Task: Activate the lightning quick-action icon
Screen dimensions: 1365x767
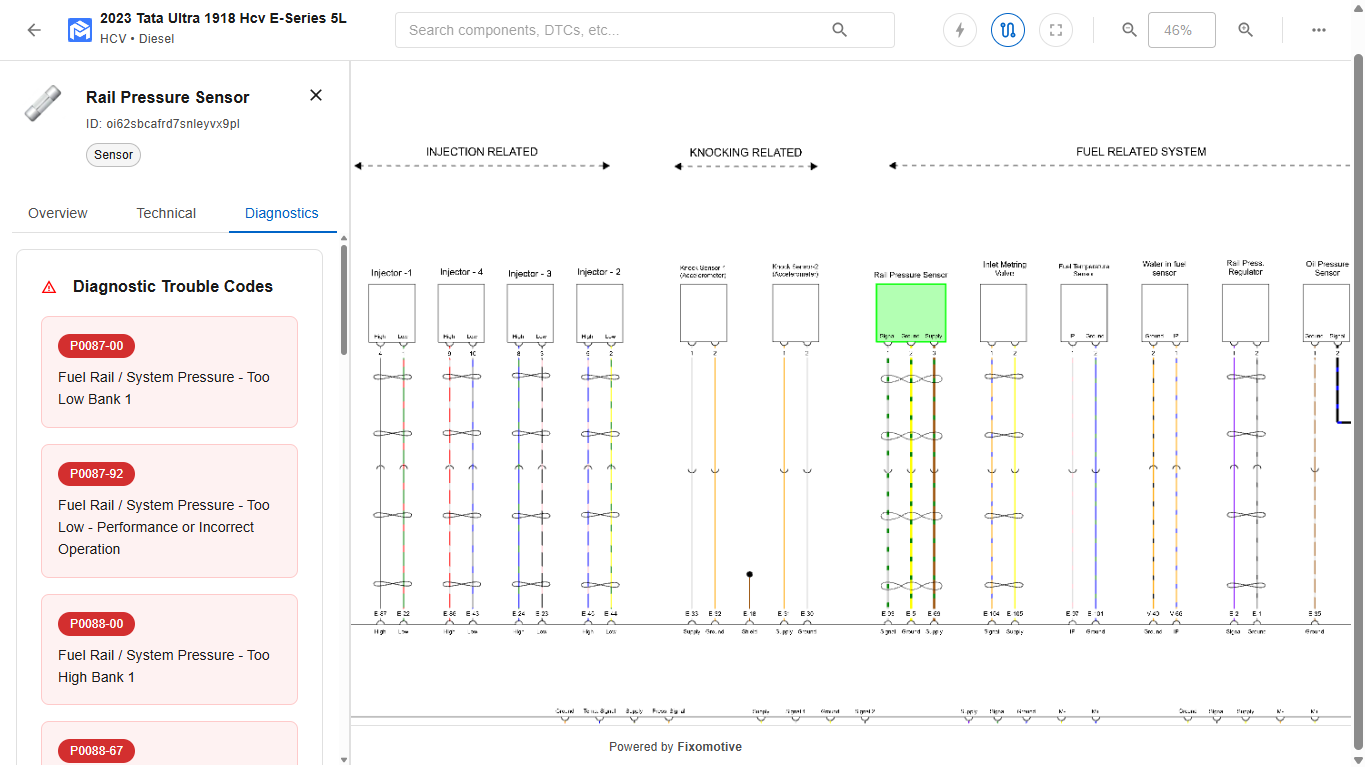Action: (x=959, y=30)
